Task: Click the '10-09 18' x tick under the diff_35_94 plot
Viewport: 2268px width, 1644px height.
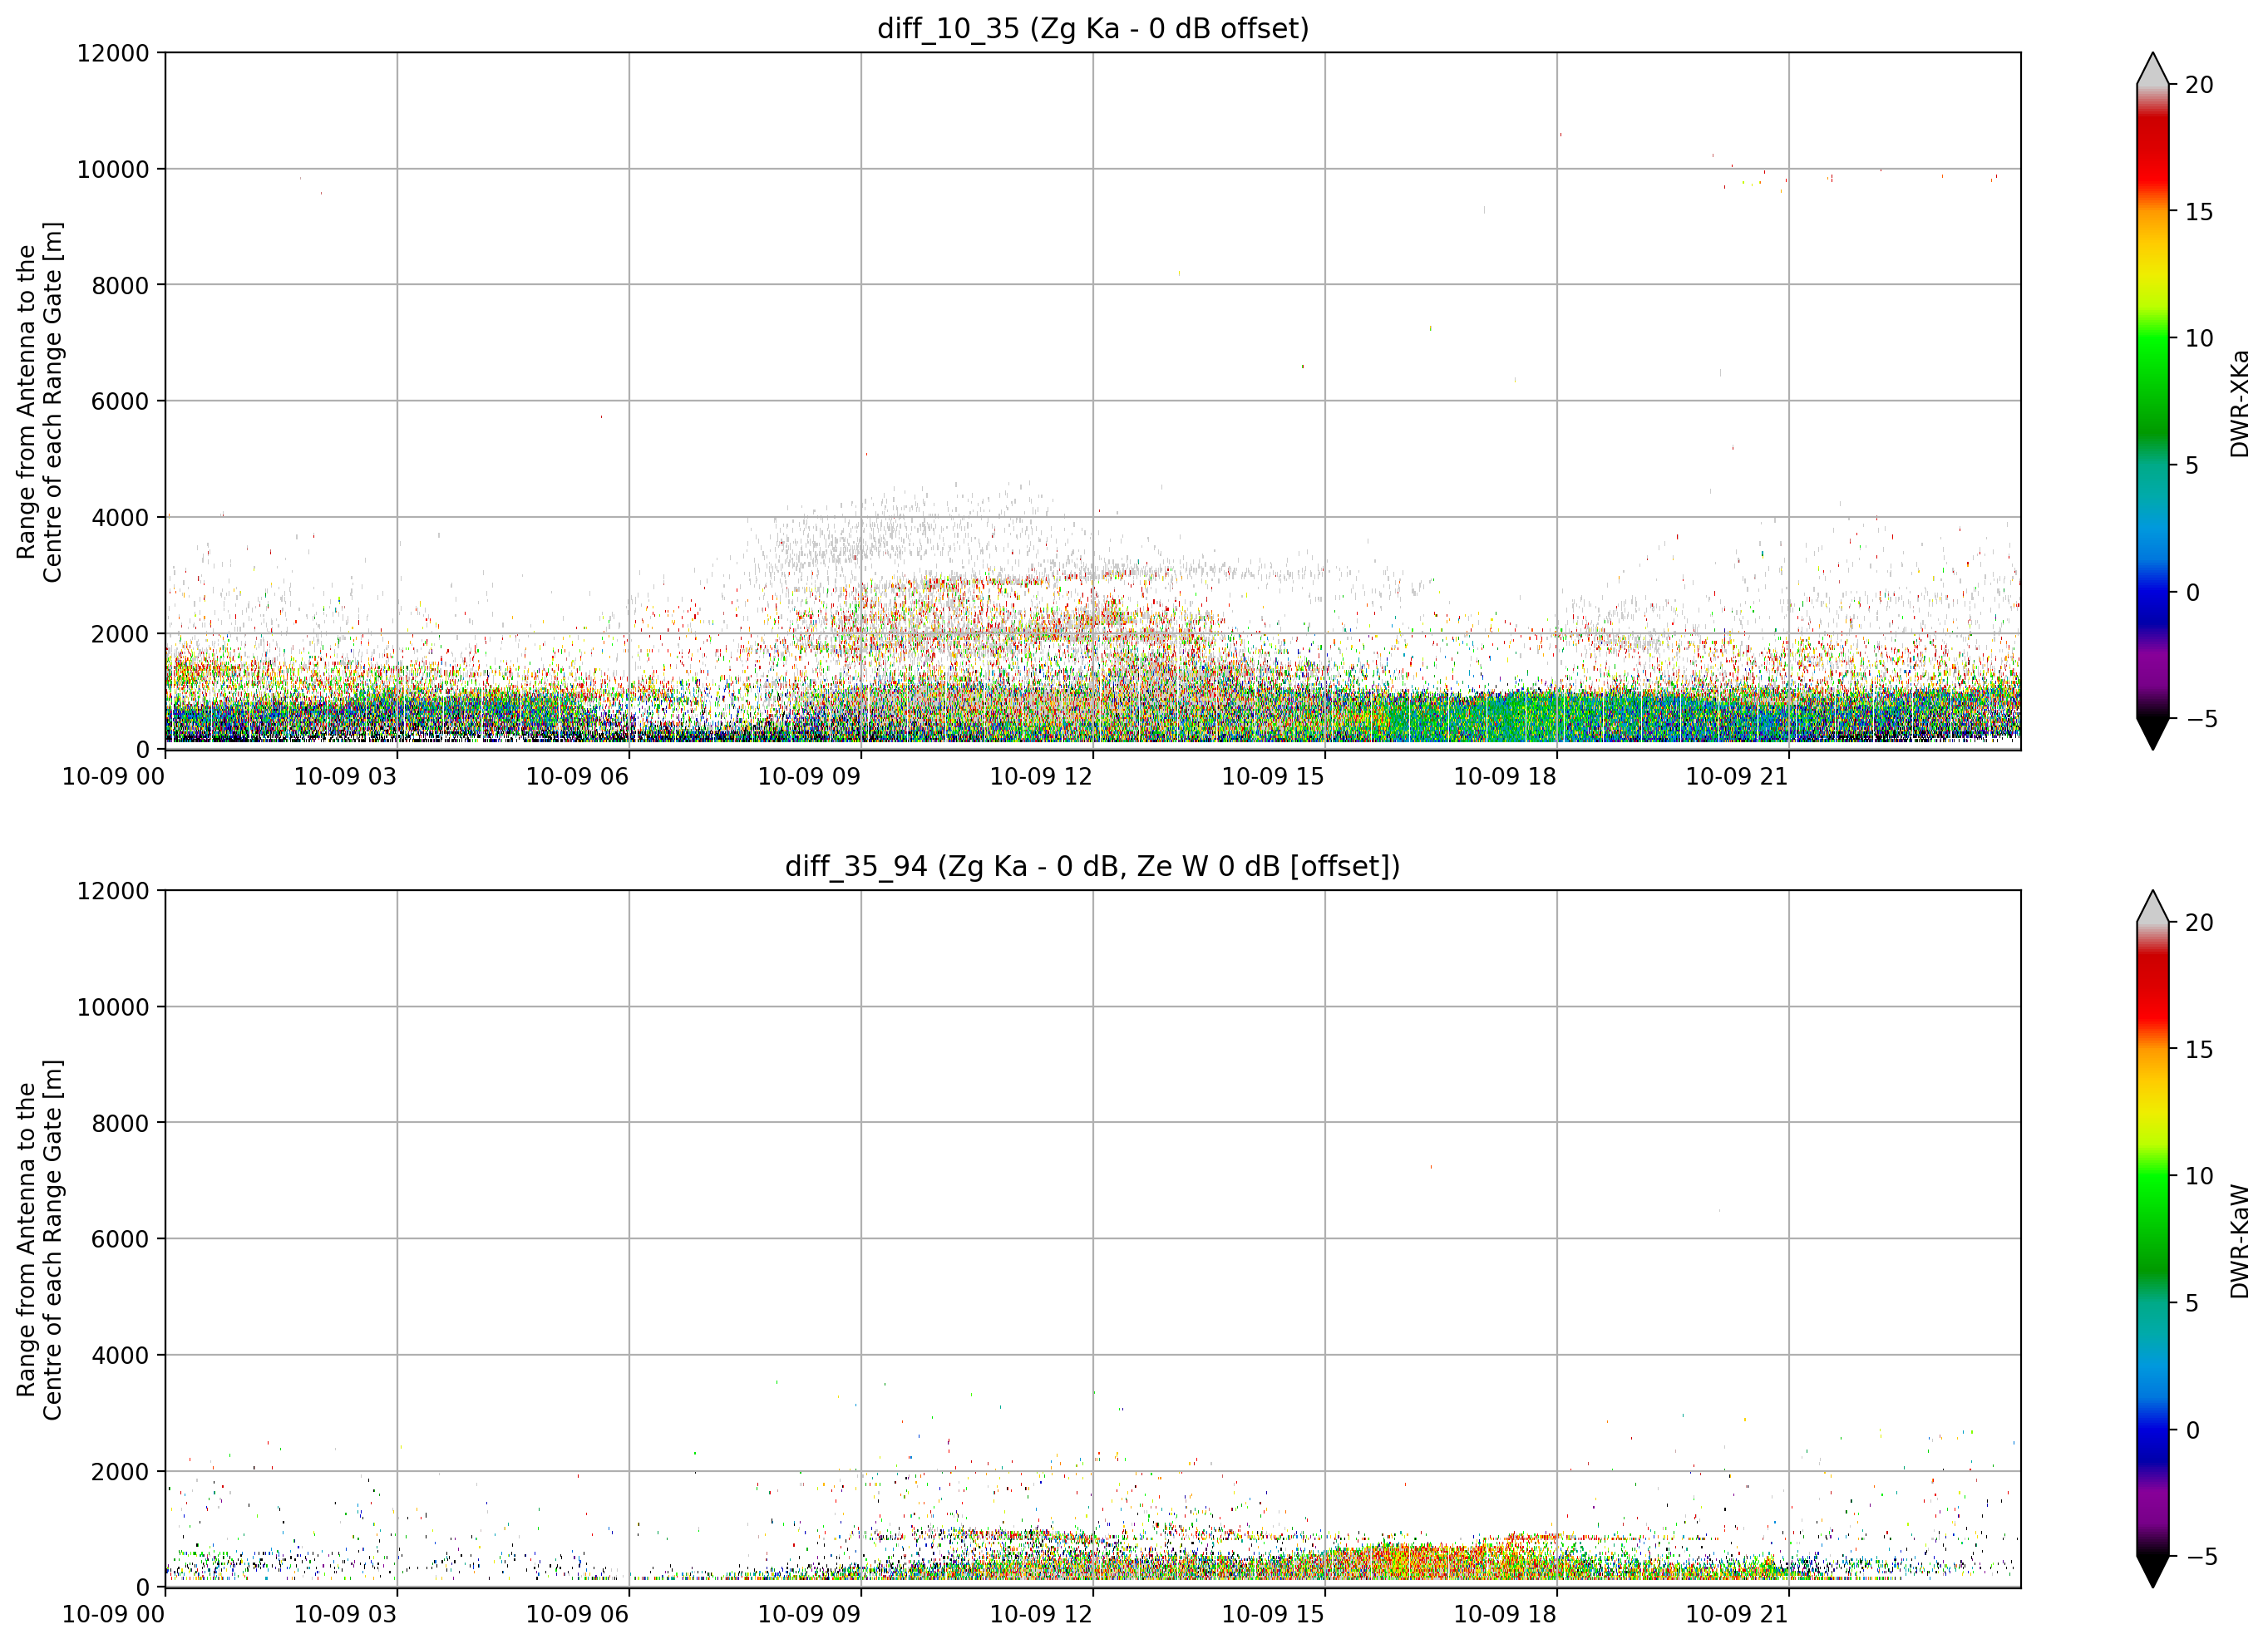Action: click(1505, 1615)
